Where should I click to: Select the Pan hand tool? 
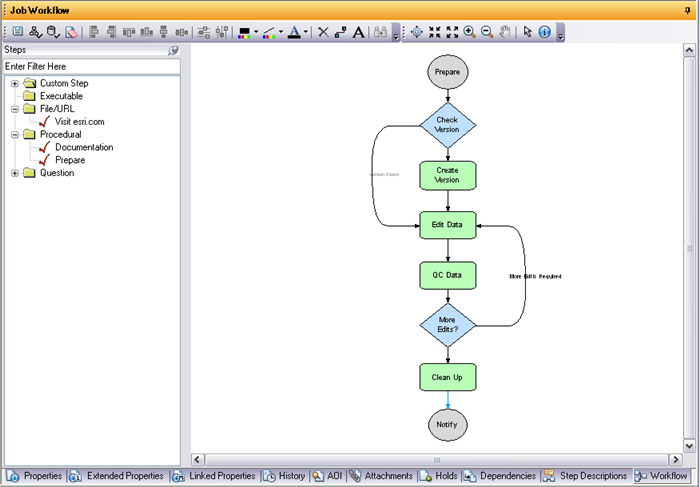click(505, 32)
